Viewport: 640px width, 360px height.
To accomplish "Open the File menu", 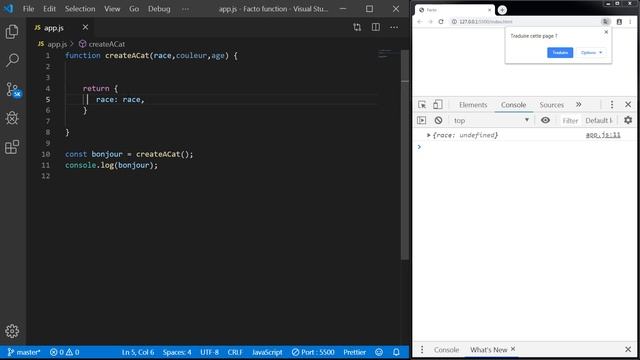I will tap(28, 9).
